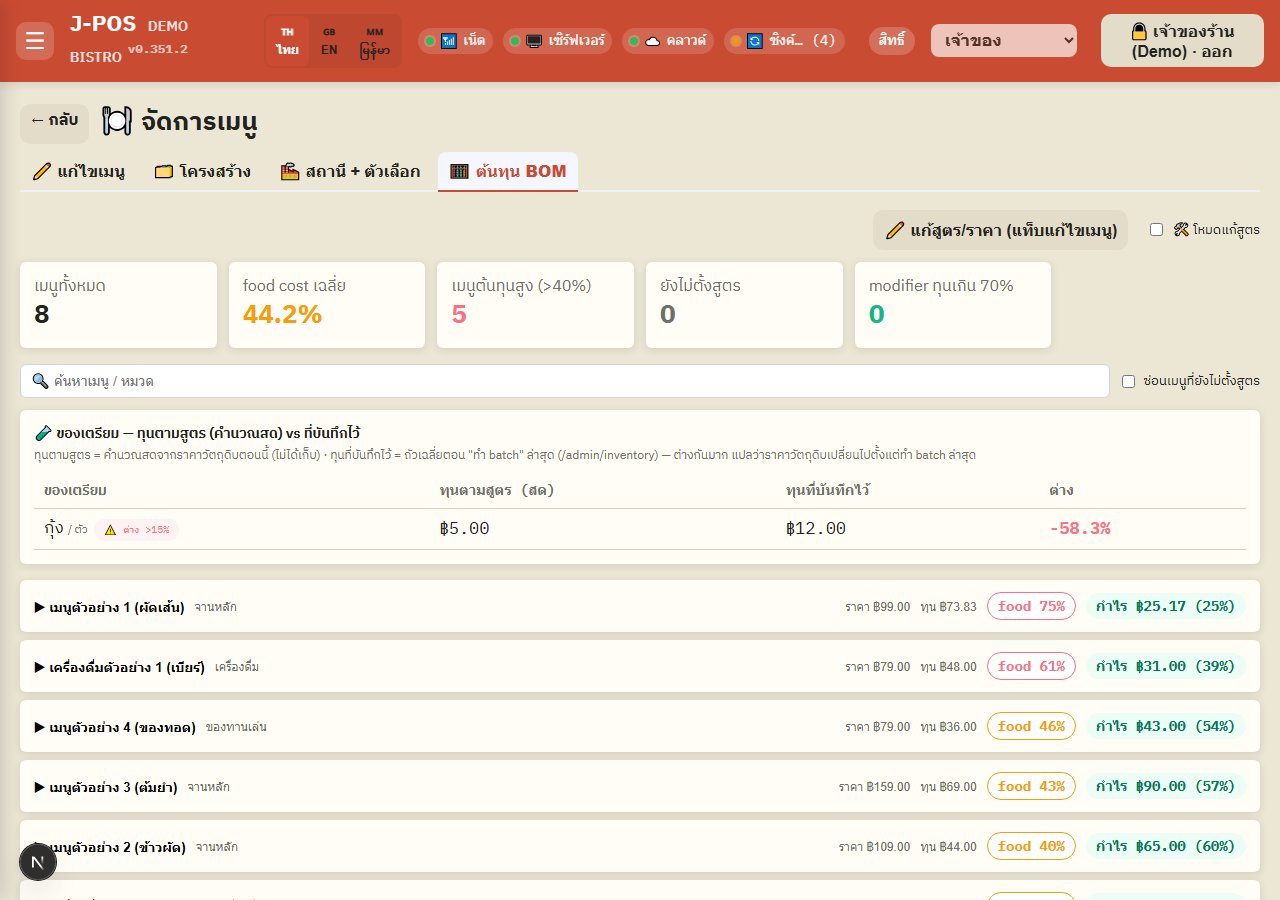Select the ต้นทุน BOM tab
Screen dimensions: 1280x900
(508, 172)
